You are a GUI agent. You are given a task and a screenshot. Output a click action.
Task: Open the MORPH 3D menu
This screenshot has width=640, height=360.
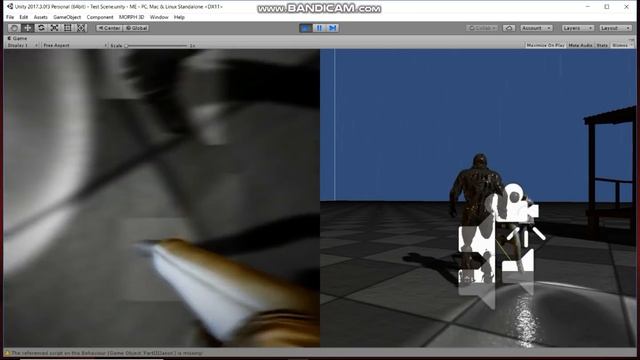click(x=131, y=17)
